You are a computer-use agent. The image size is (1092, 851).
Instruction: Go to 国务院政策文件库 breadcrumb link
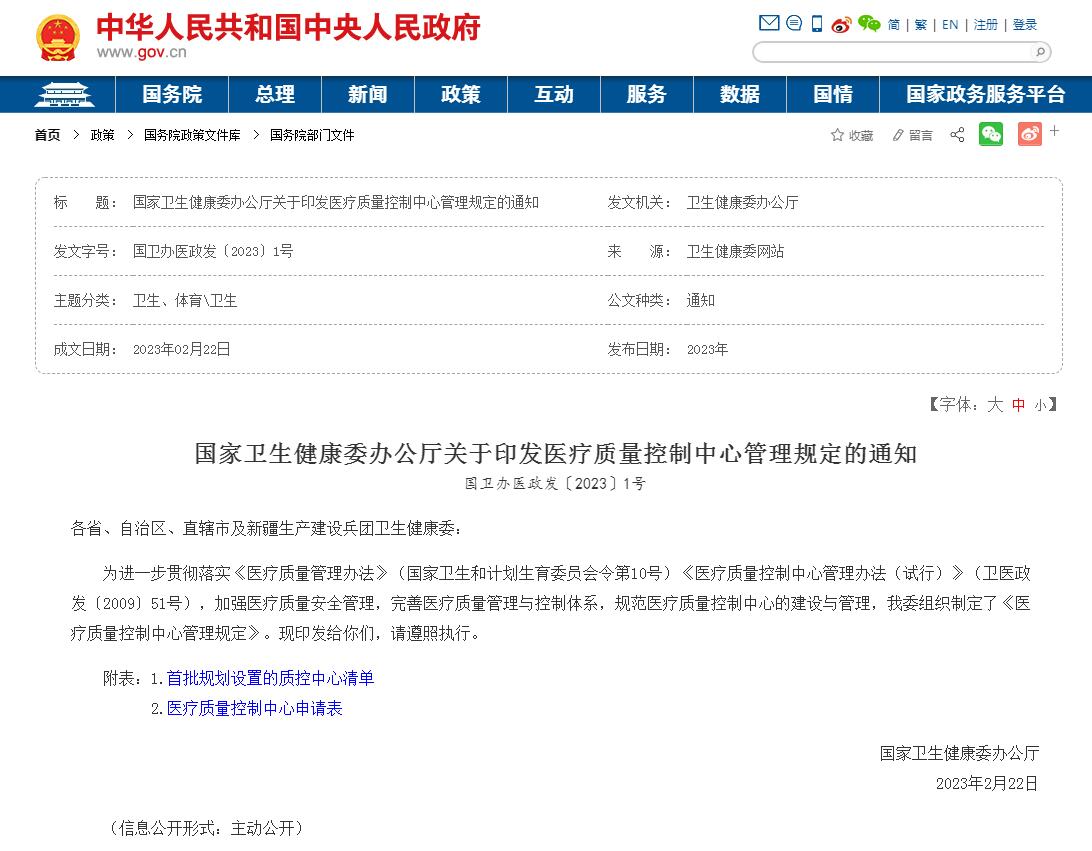coord(192,135)
